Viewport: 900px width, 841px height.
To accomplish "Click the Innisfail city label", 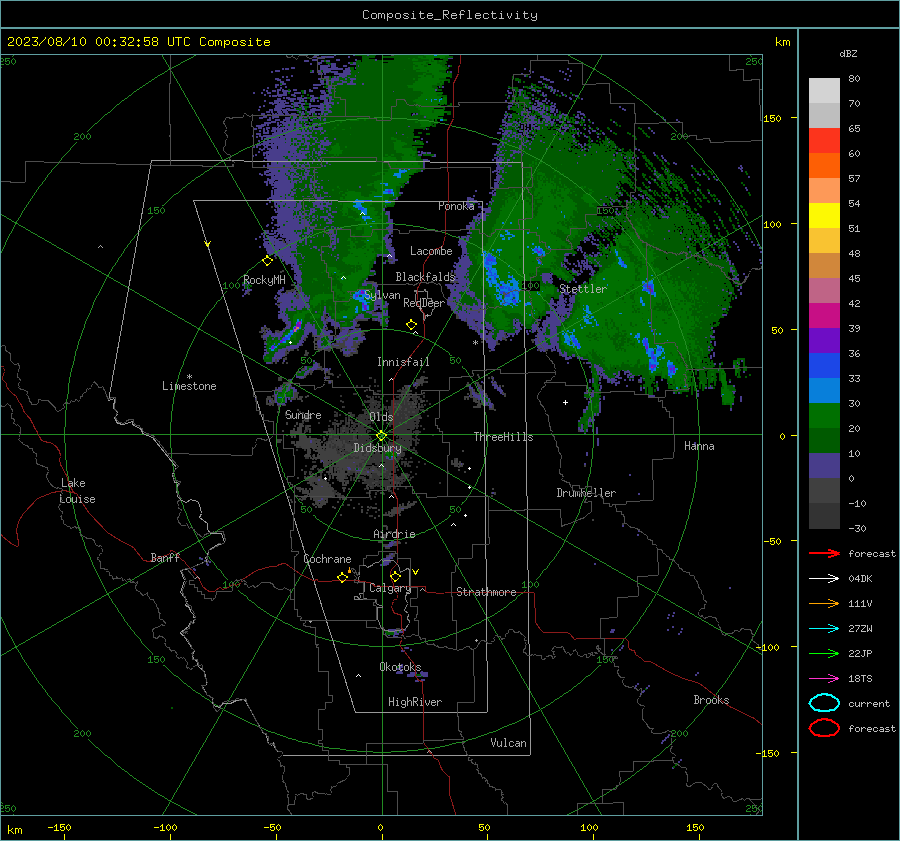I will click(403, 362).
